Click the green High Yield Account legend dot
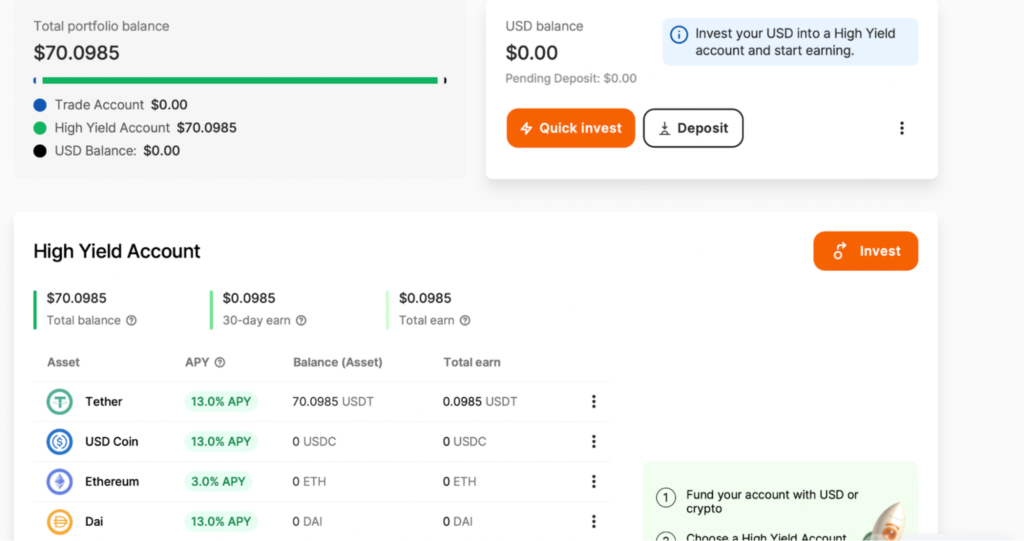Image resolution: width=1024 pixels, height=541 pixels. 40,128
